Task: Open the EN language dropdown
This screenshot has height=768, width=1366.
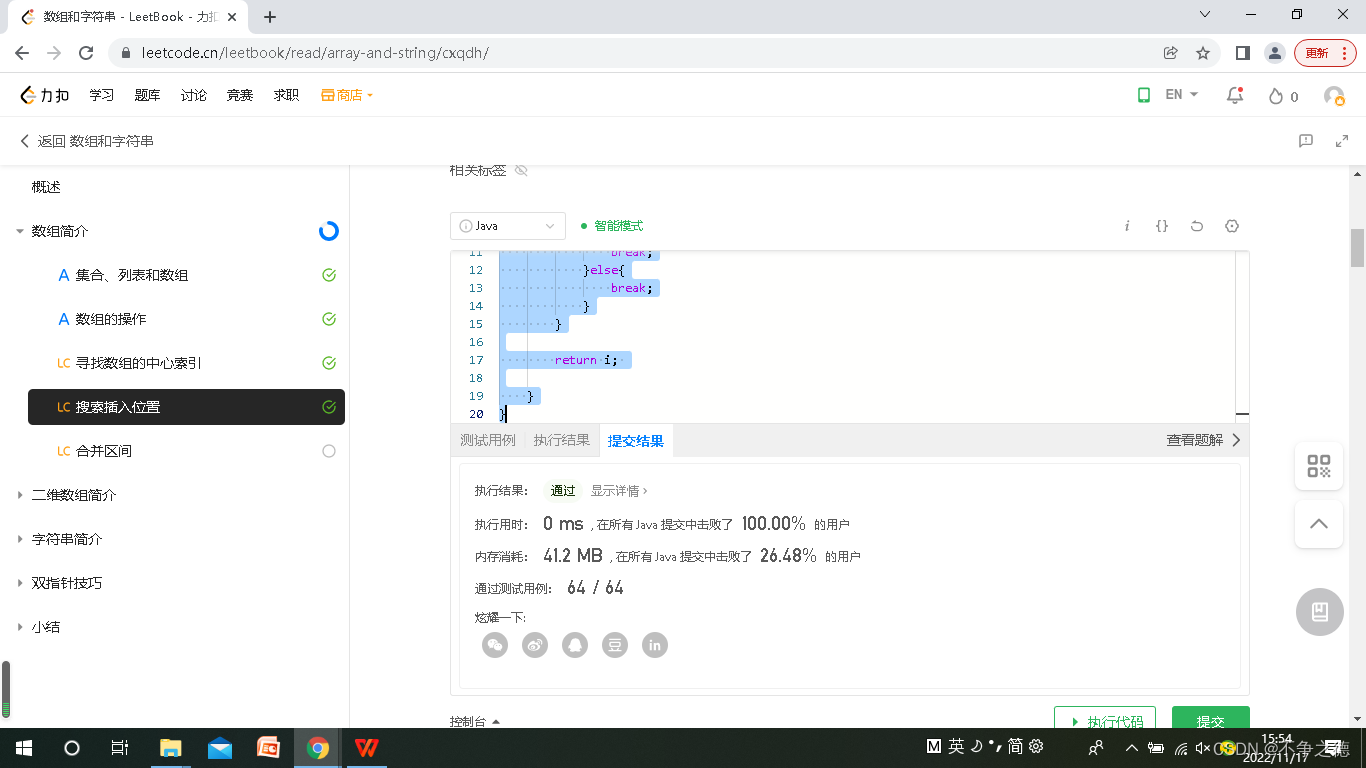Action: tap(1182, 95)
